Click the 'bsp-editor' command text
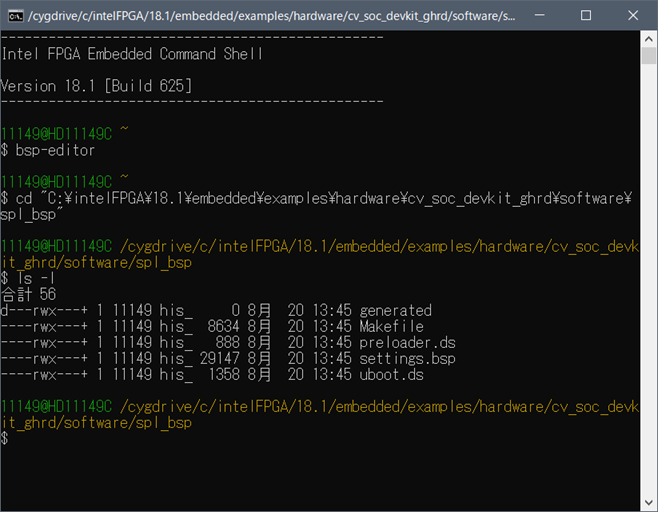 pyautogui.click(x=55, y=150)
